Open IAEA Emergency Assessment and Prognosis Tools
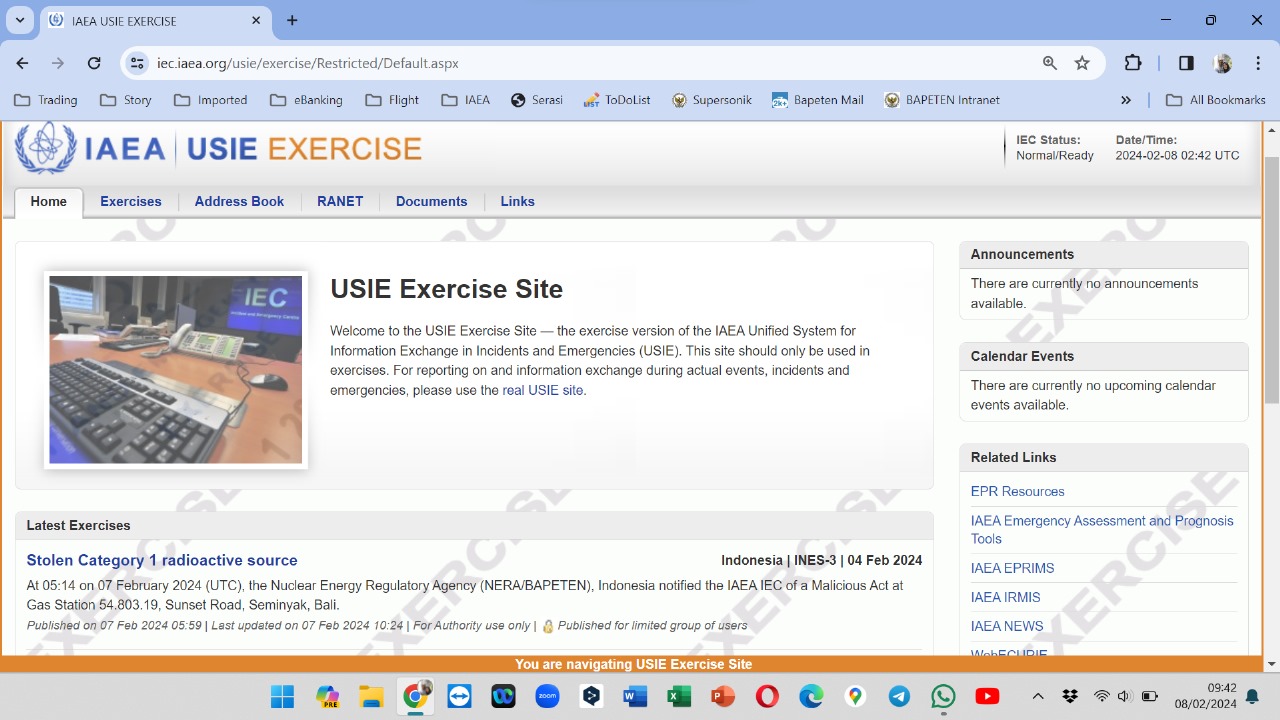 click(1102, 529)
